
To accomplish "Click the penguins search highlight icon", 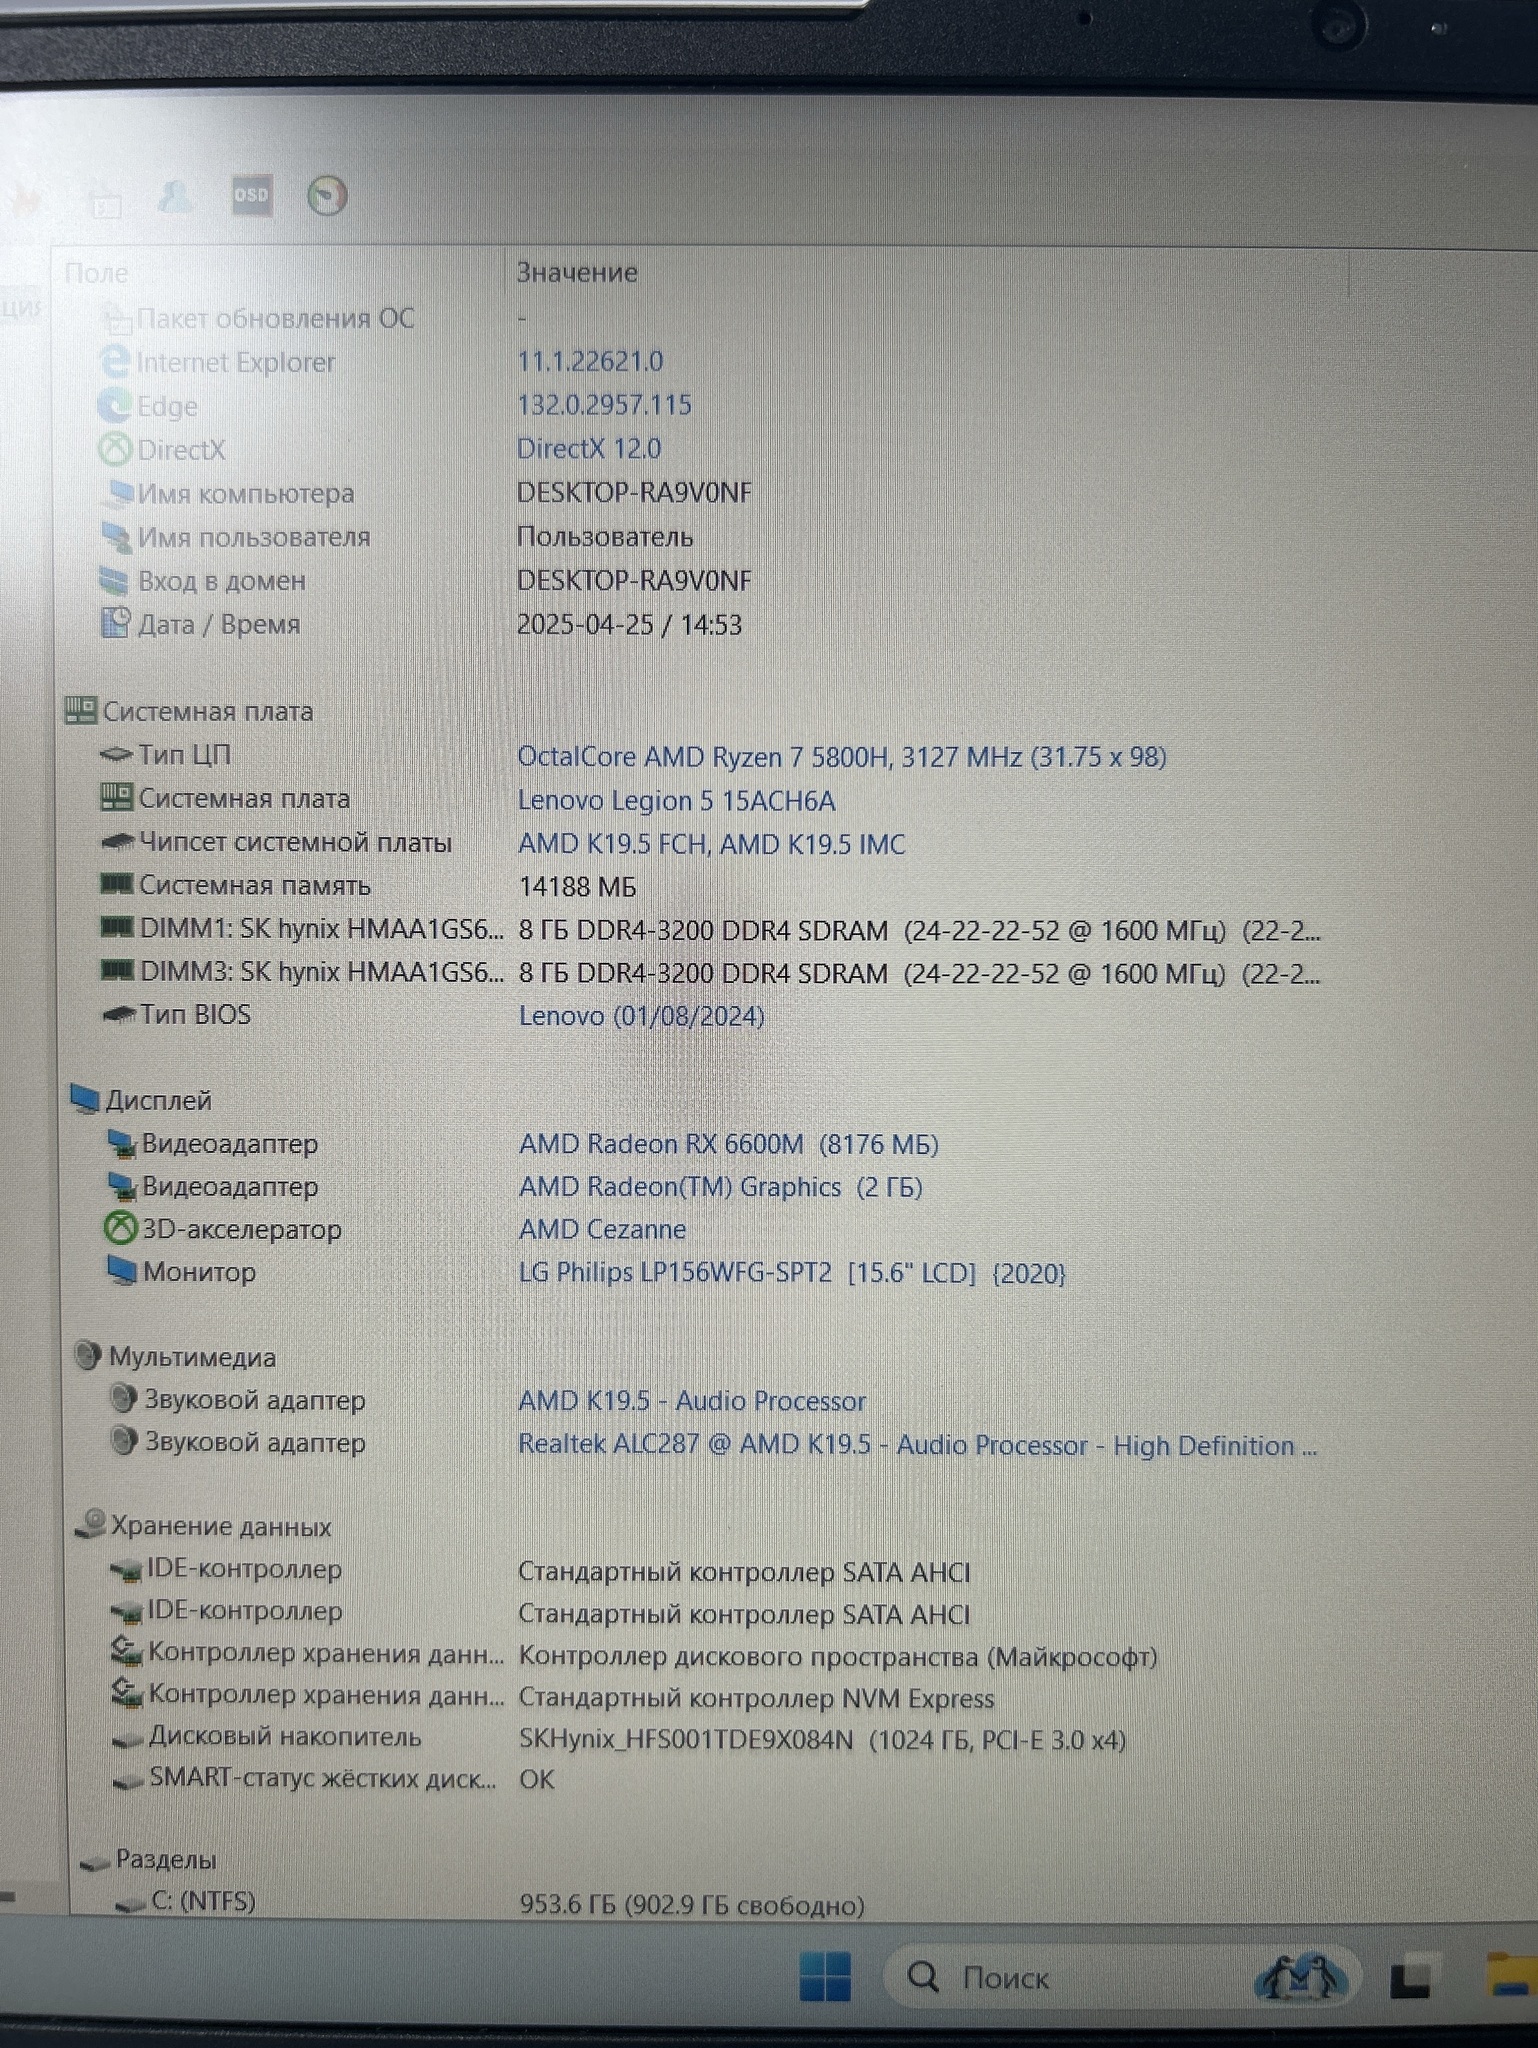I will 1300,1977.
